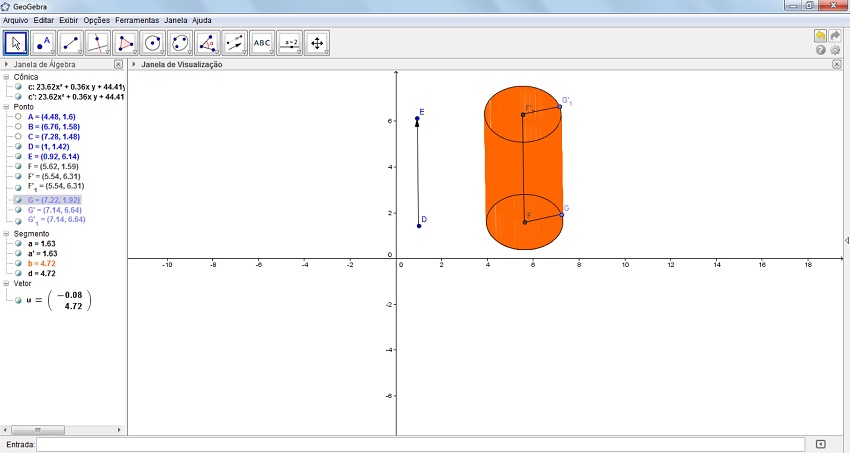The height and width of the screenshot is (453, 850).
Task: Open the Exibir menu
Action: (69, 20)
